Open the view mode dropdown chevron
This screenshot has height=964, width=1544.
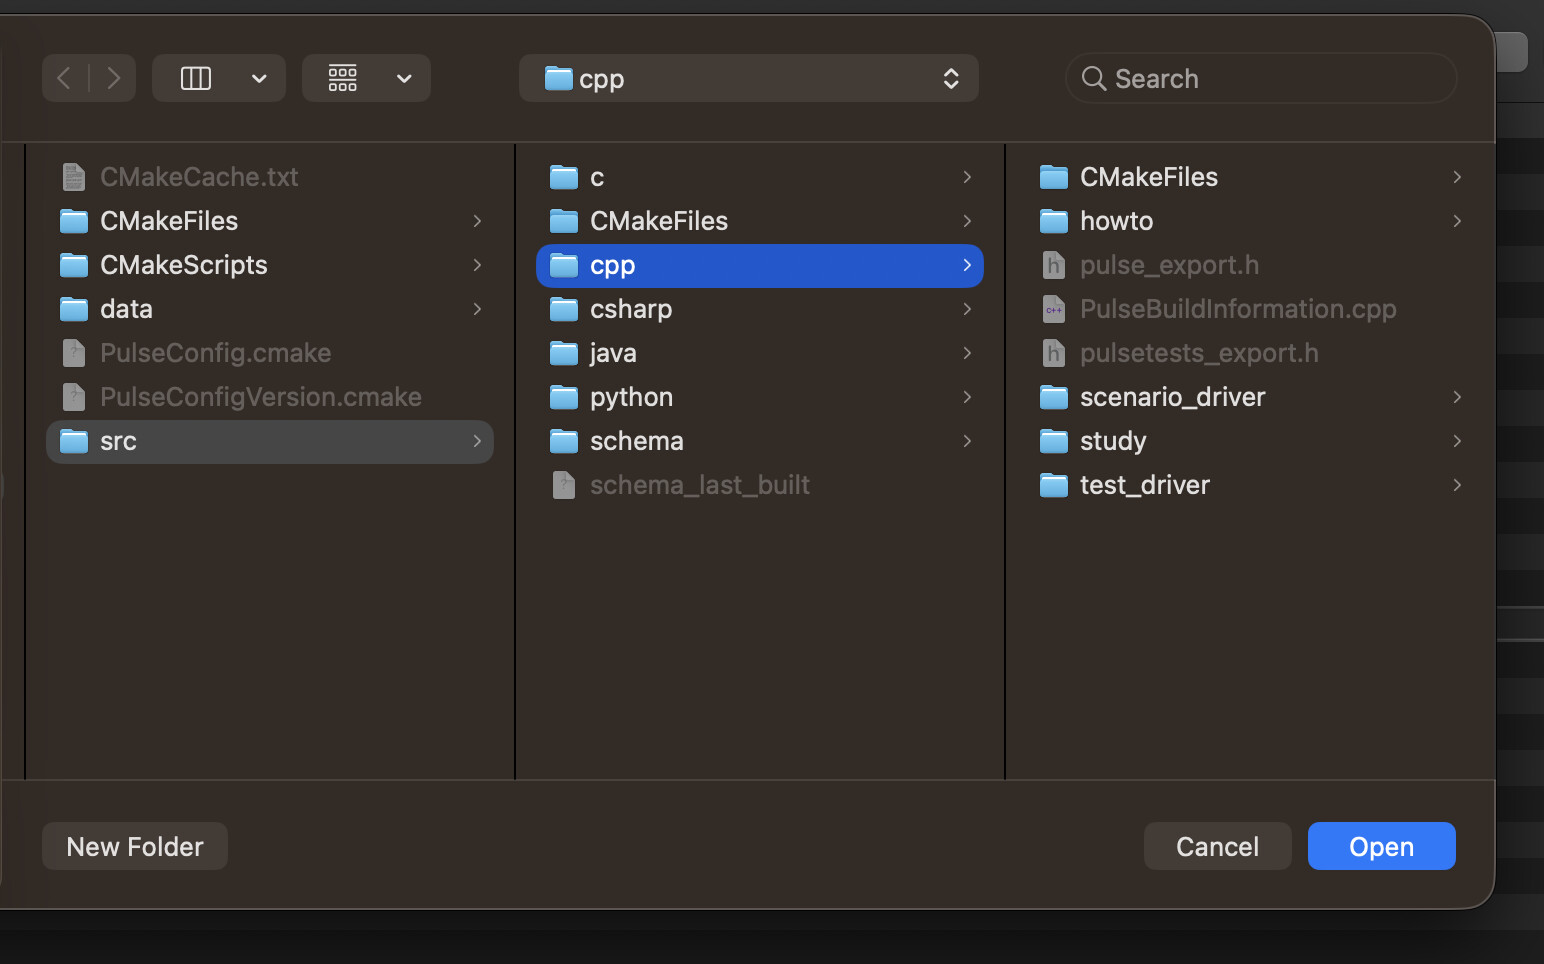click(x=259, y=78)
